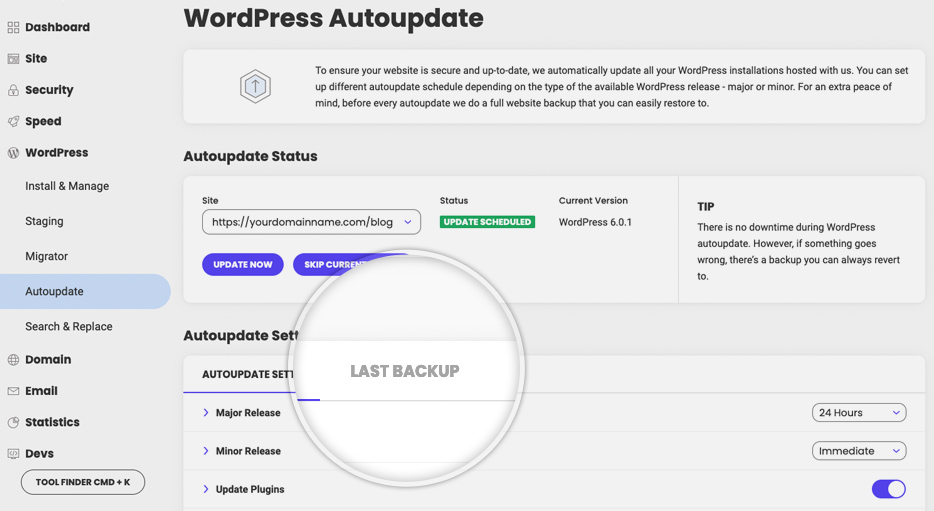Click the Autoupdate Status heading
This screenshot has height=511, width=934.
tap(250, 156)
